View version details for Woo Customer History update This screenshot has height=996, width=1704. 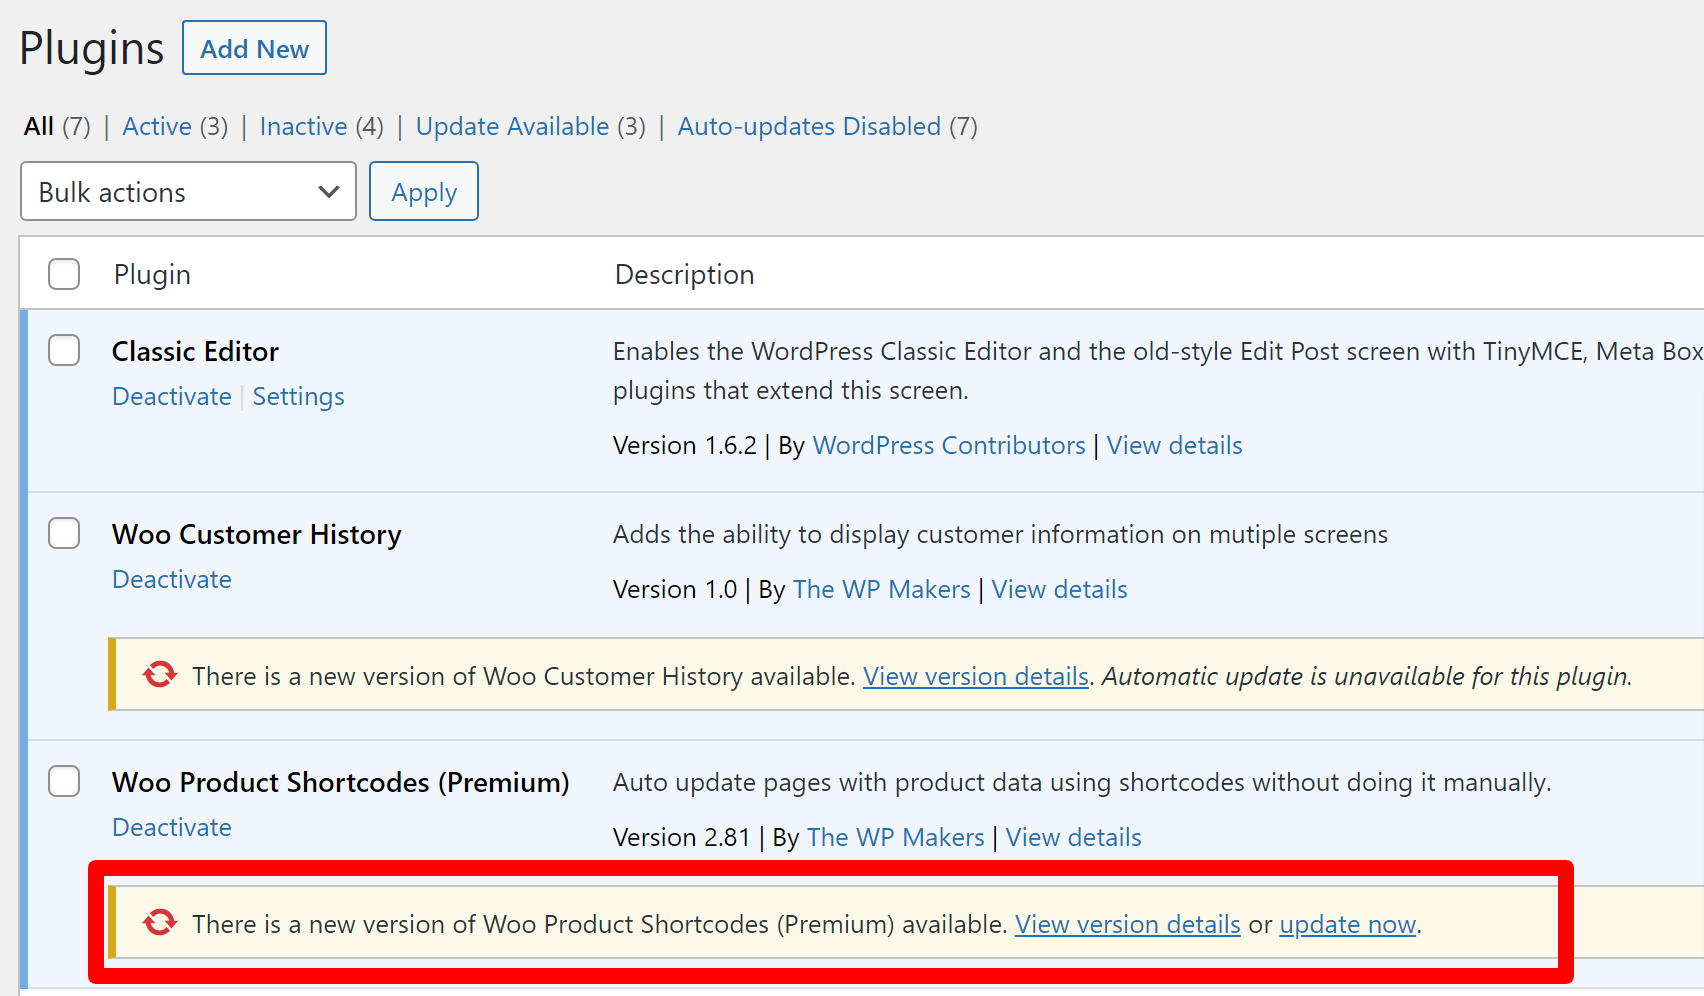(x=976, y=676)
